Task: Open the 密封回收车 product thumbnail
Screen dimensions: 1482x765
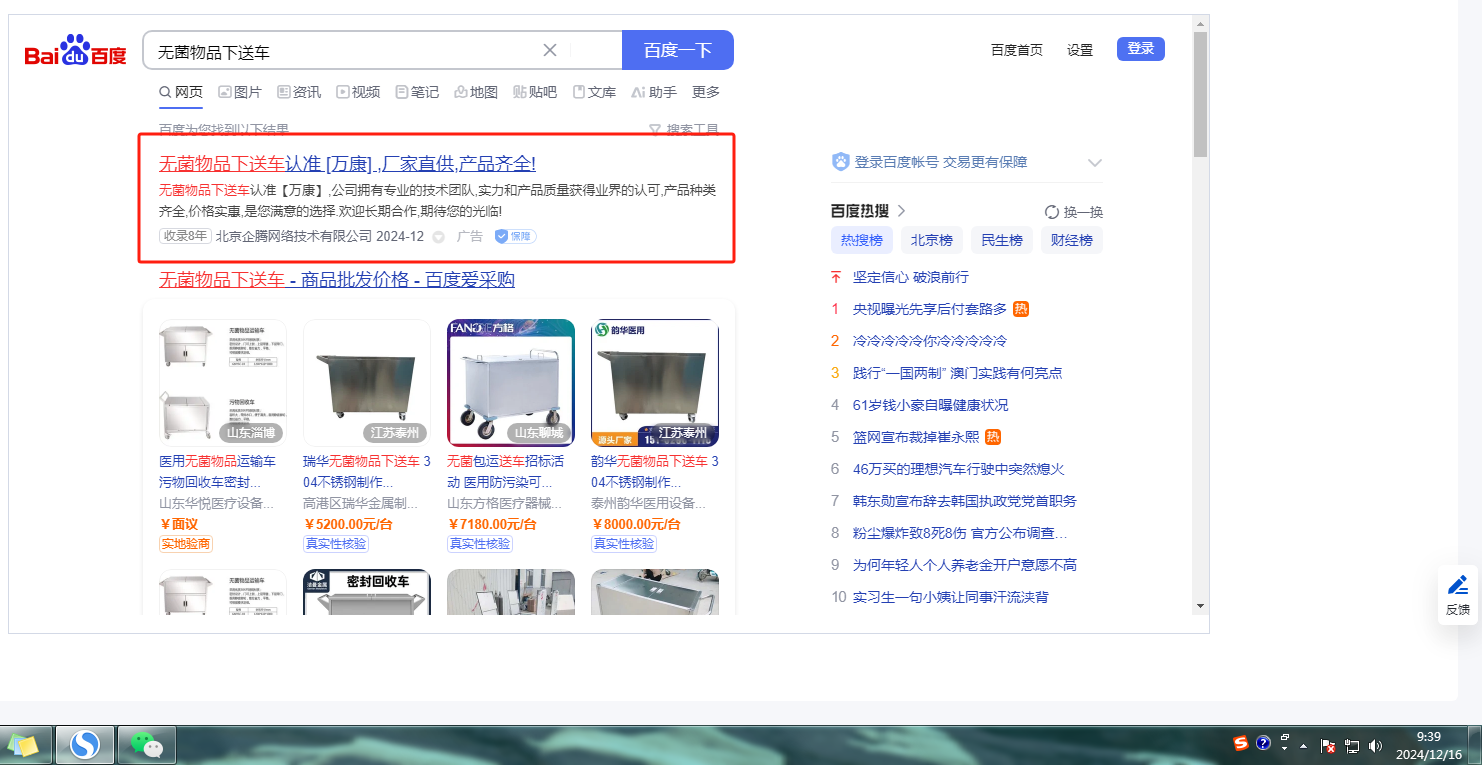Action: [367, 593]
